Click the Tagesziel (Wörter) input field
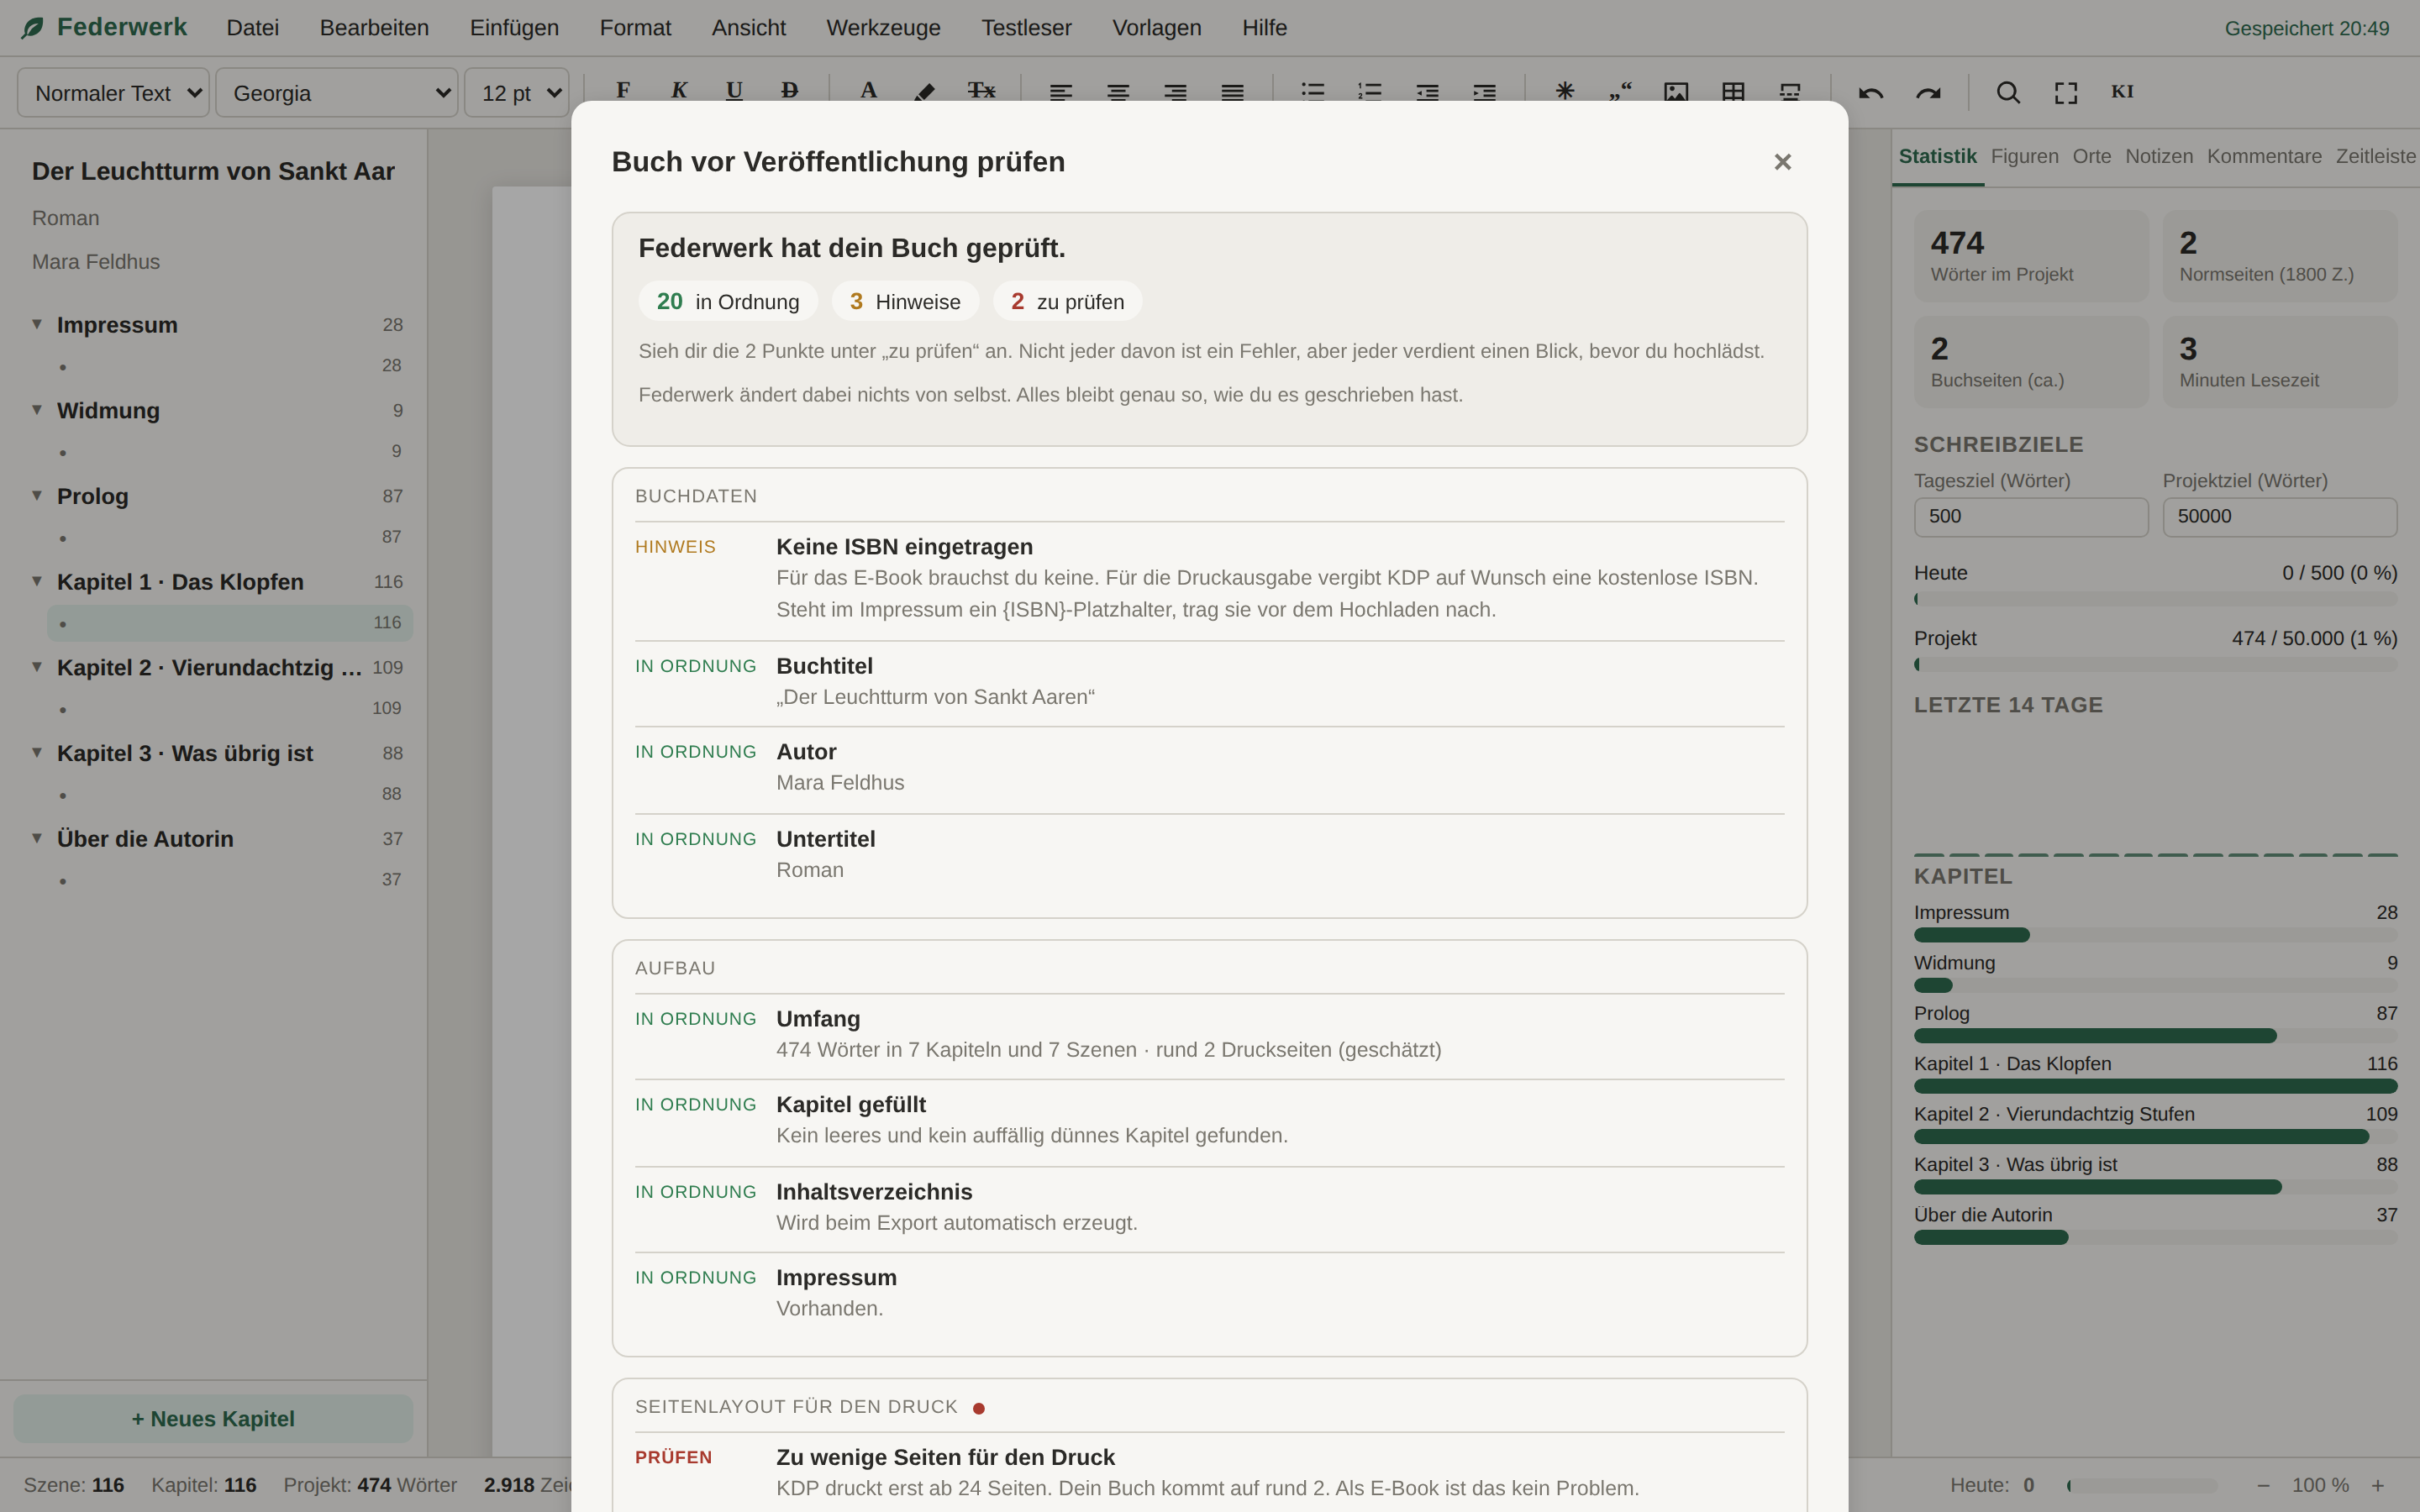This screenshot has width=2420, height=1512. tap(2031, 517)
